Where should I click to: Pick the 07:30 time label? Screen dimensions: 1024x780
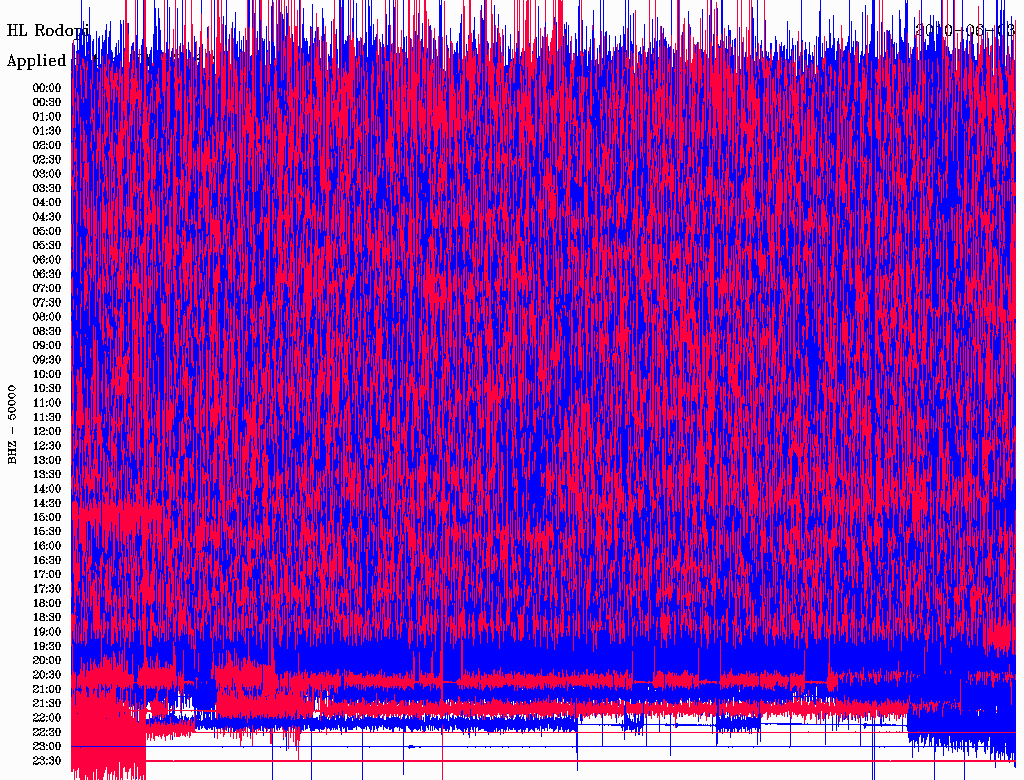pyautogui.click(x=47, y=303)
